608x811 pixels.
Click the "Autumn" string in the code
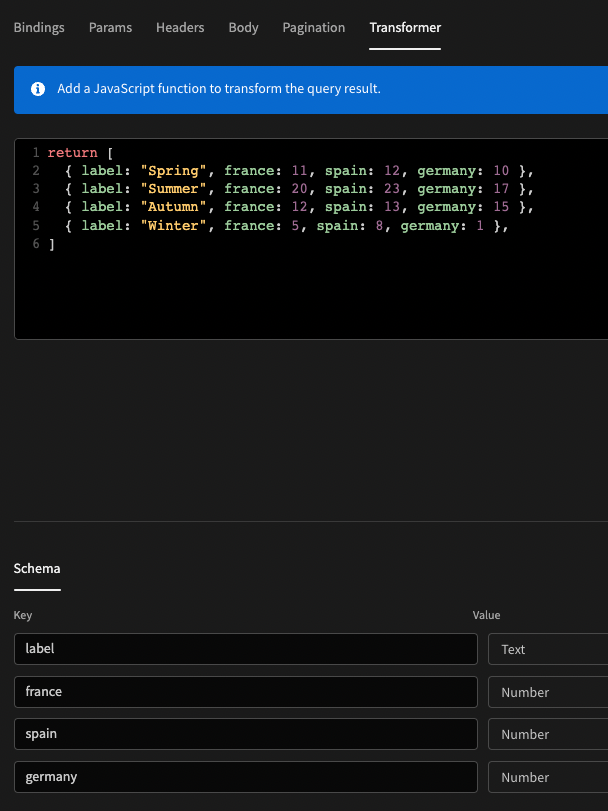pyautogui.click(x=174, y=207)
